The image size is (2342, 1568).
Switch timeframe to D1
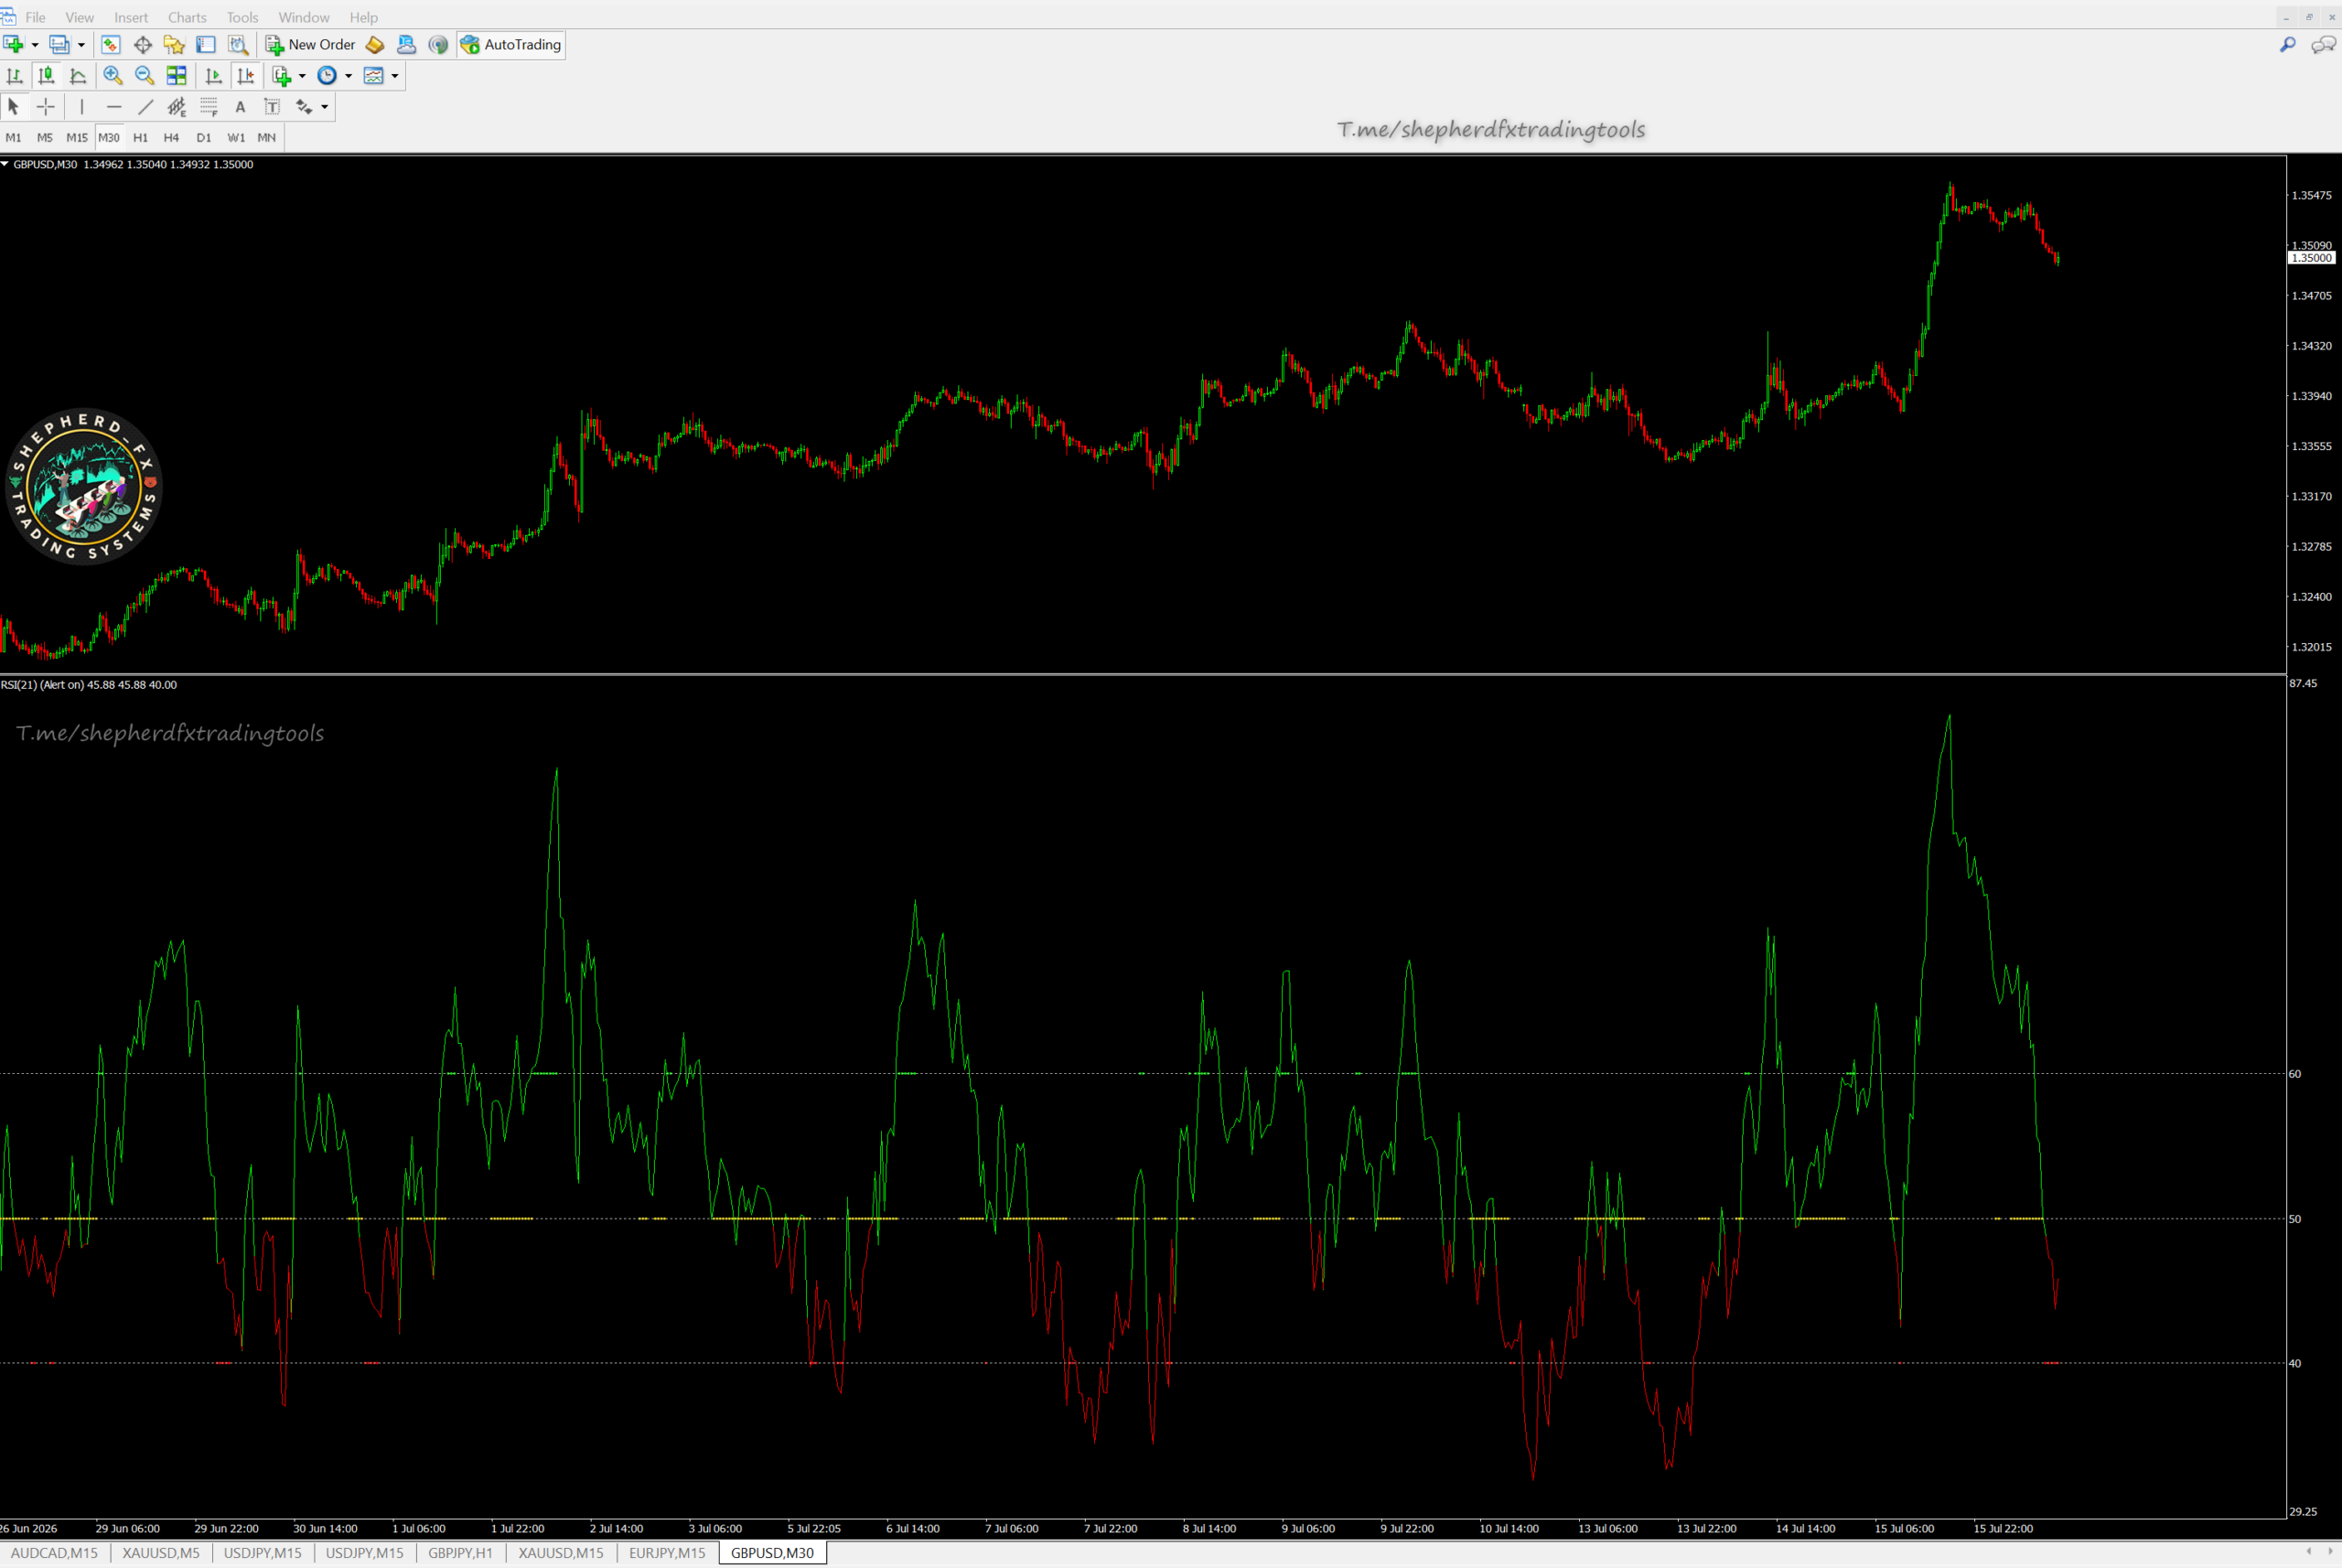coord(204,138)
